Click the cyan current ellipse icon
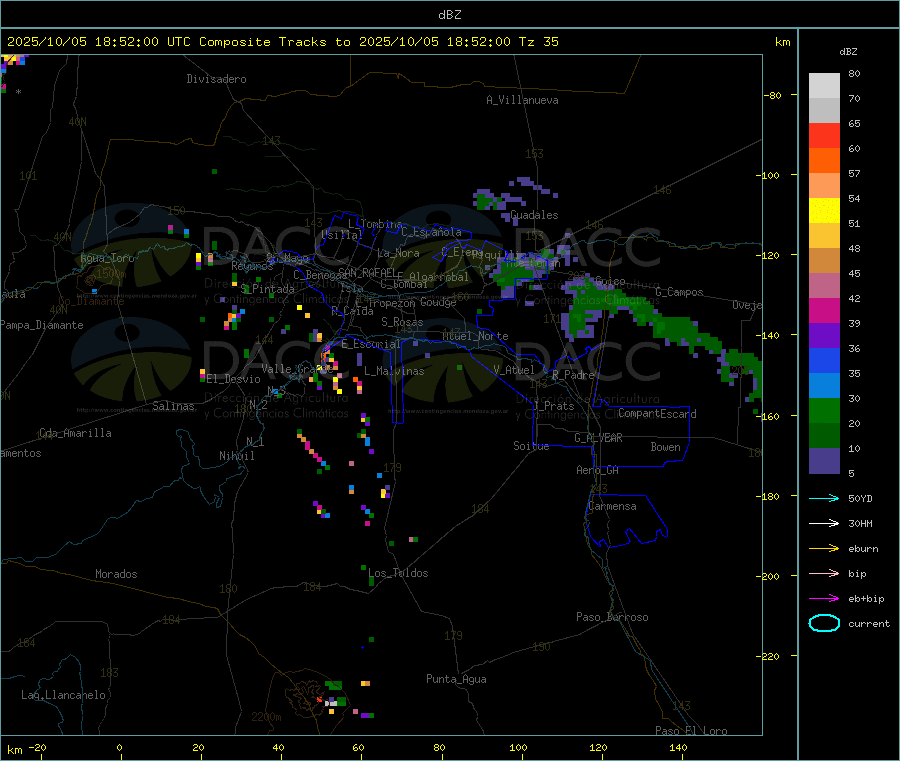Screen dimensions: 900x761 tap(823, 623)
